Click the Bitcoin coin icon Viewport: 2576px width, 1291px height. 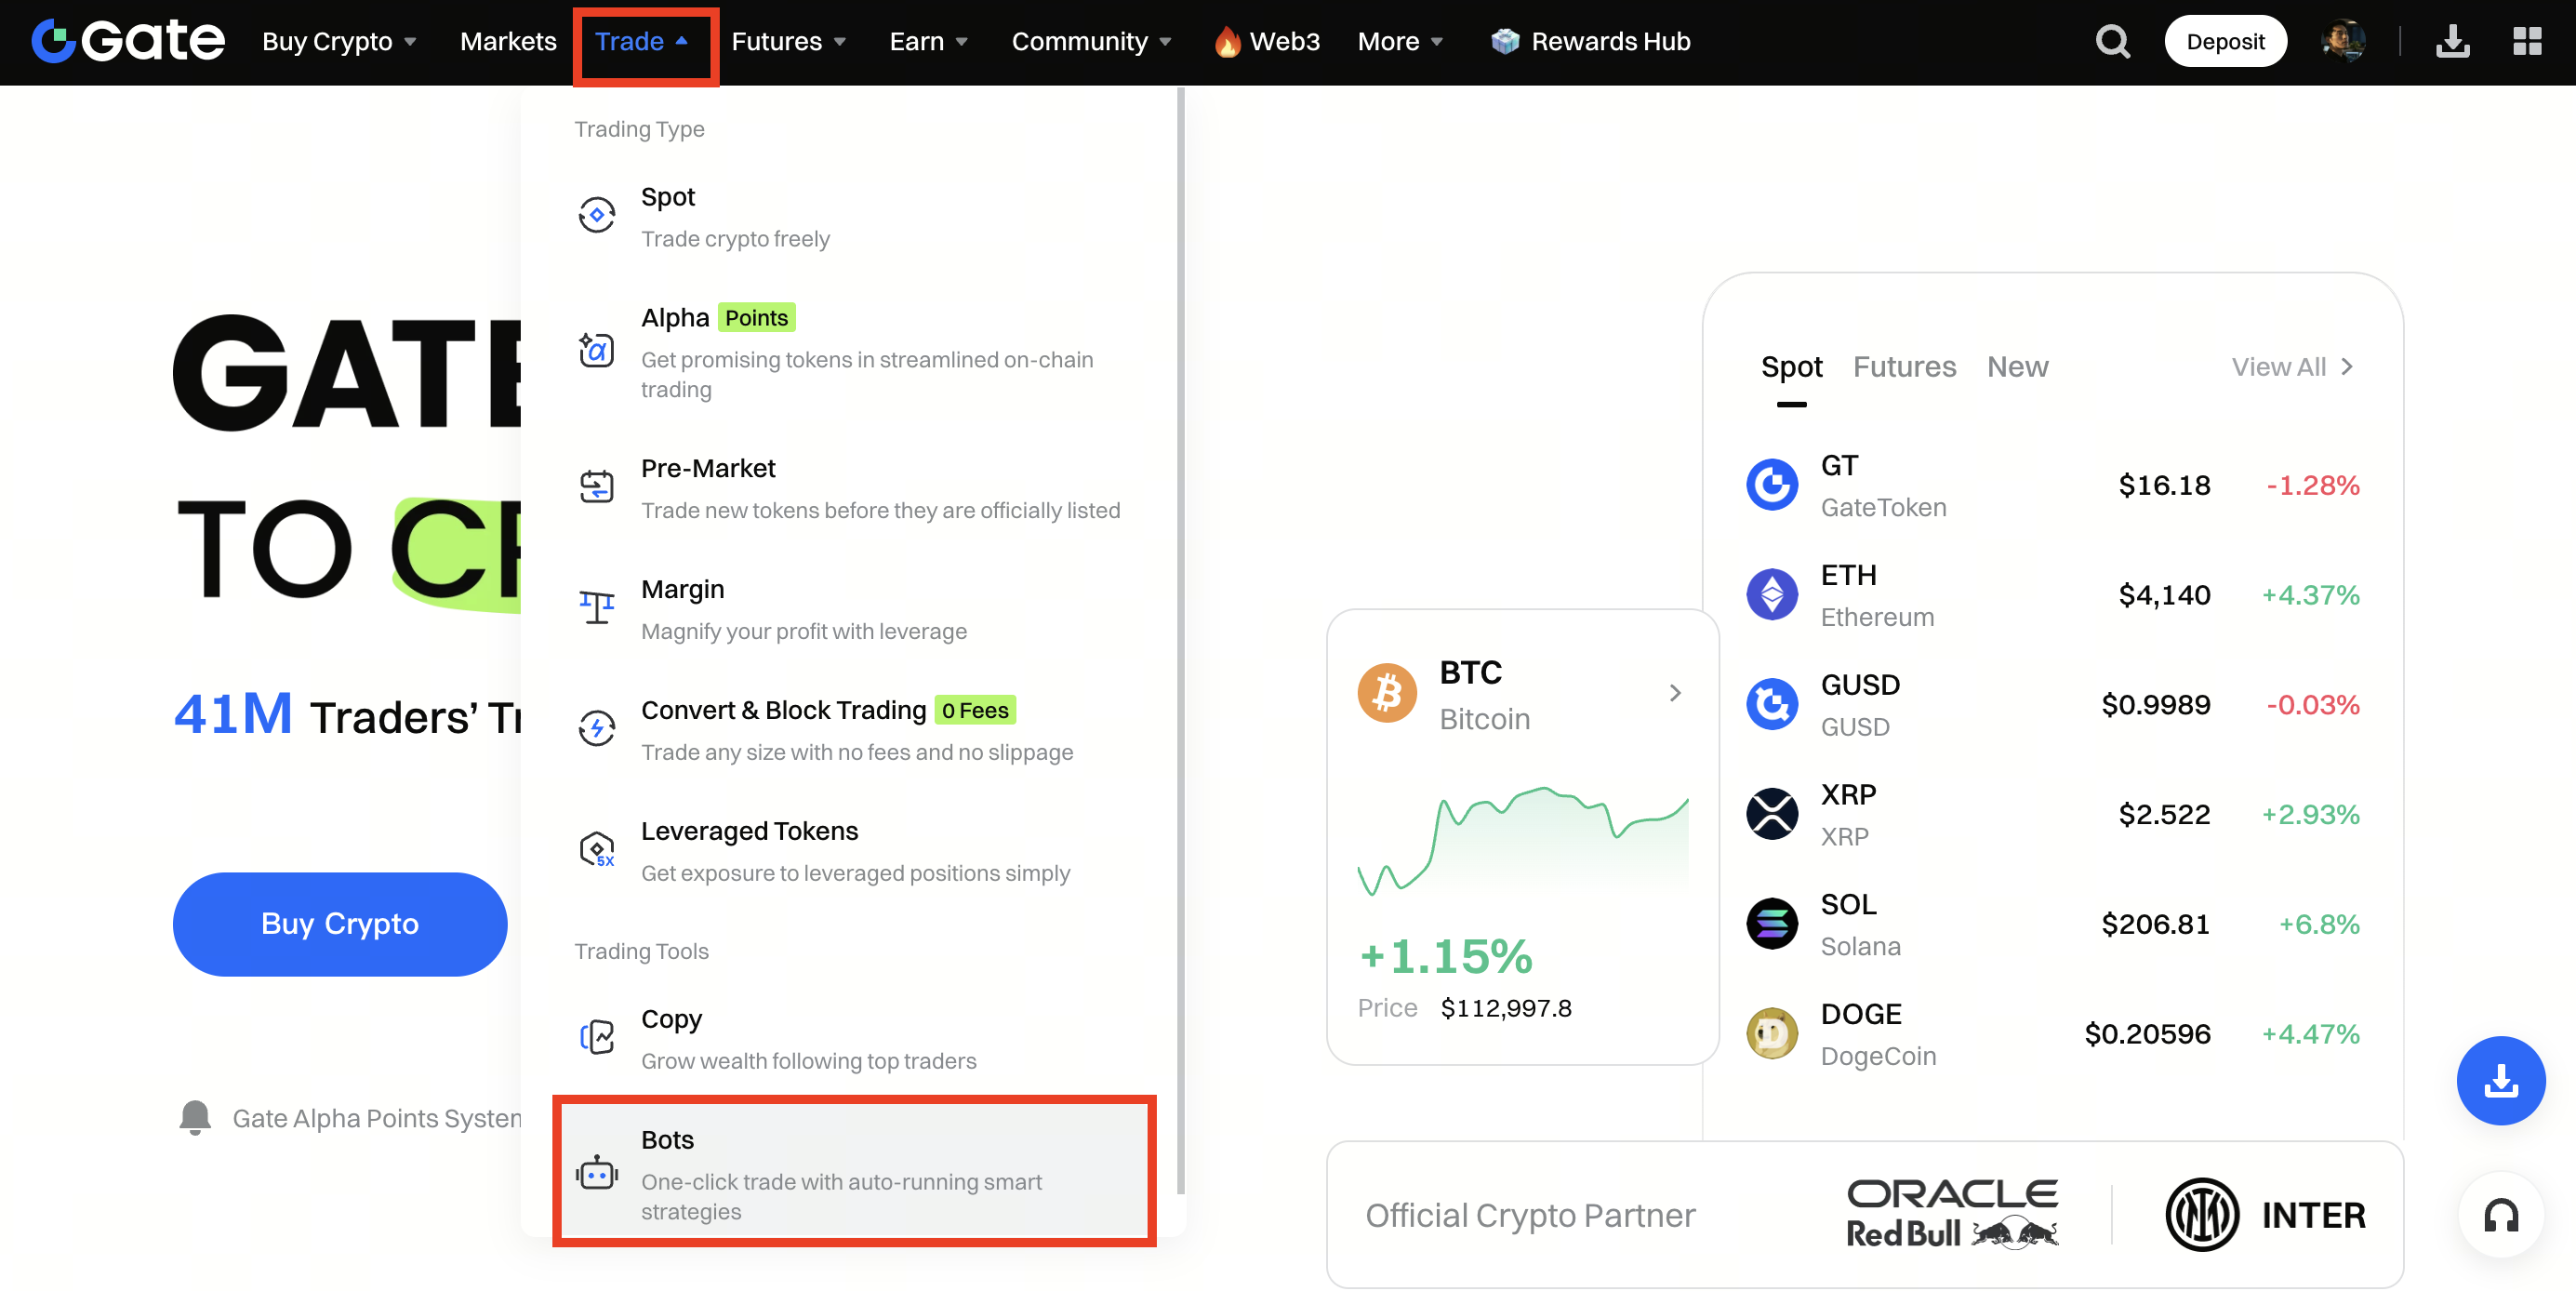click(x=1387, y=693)
